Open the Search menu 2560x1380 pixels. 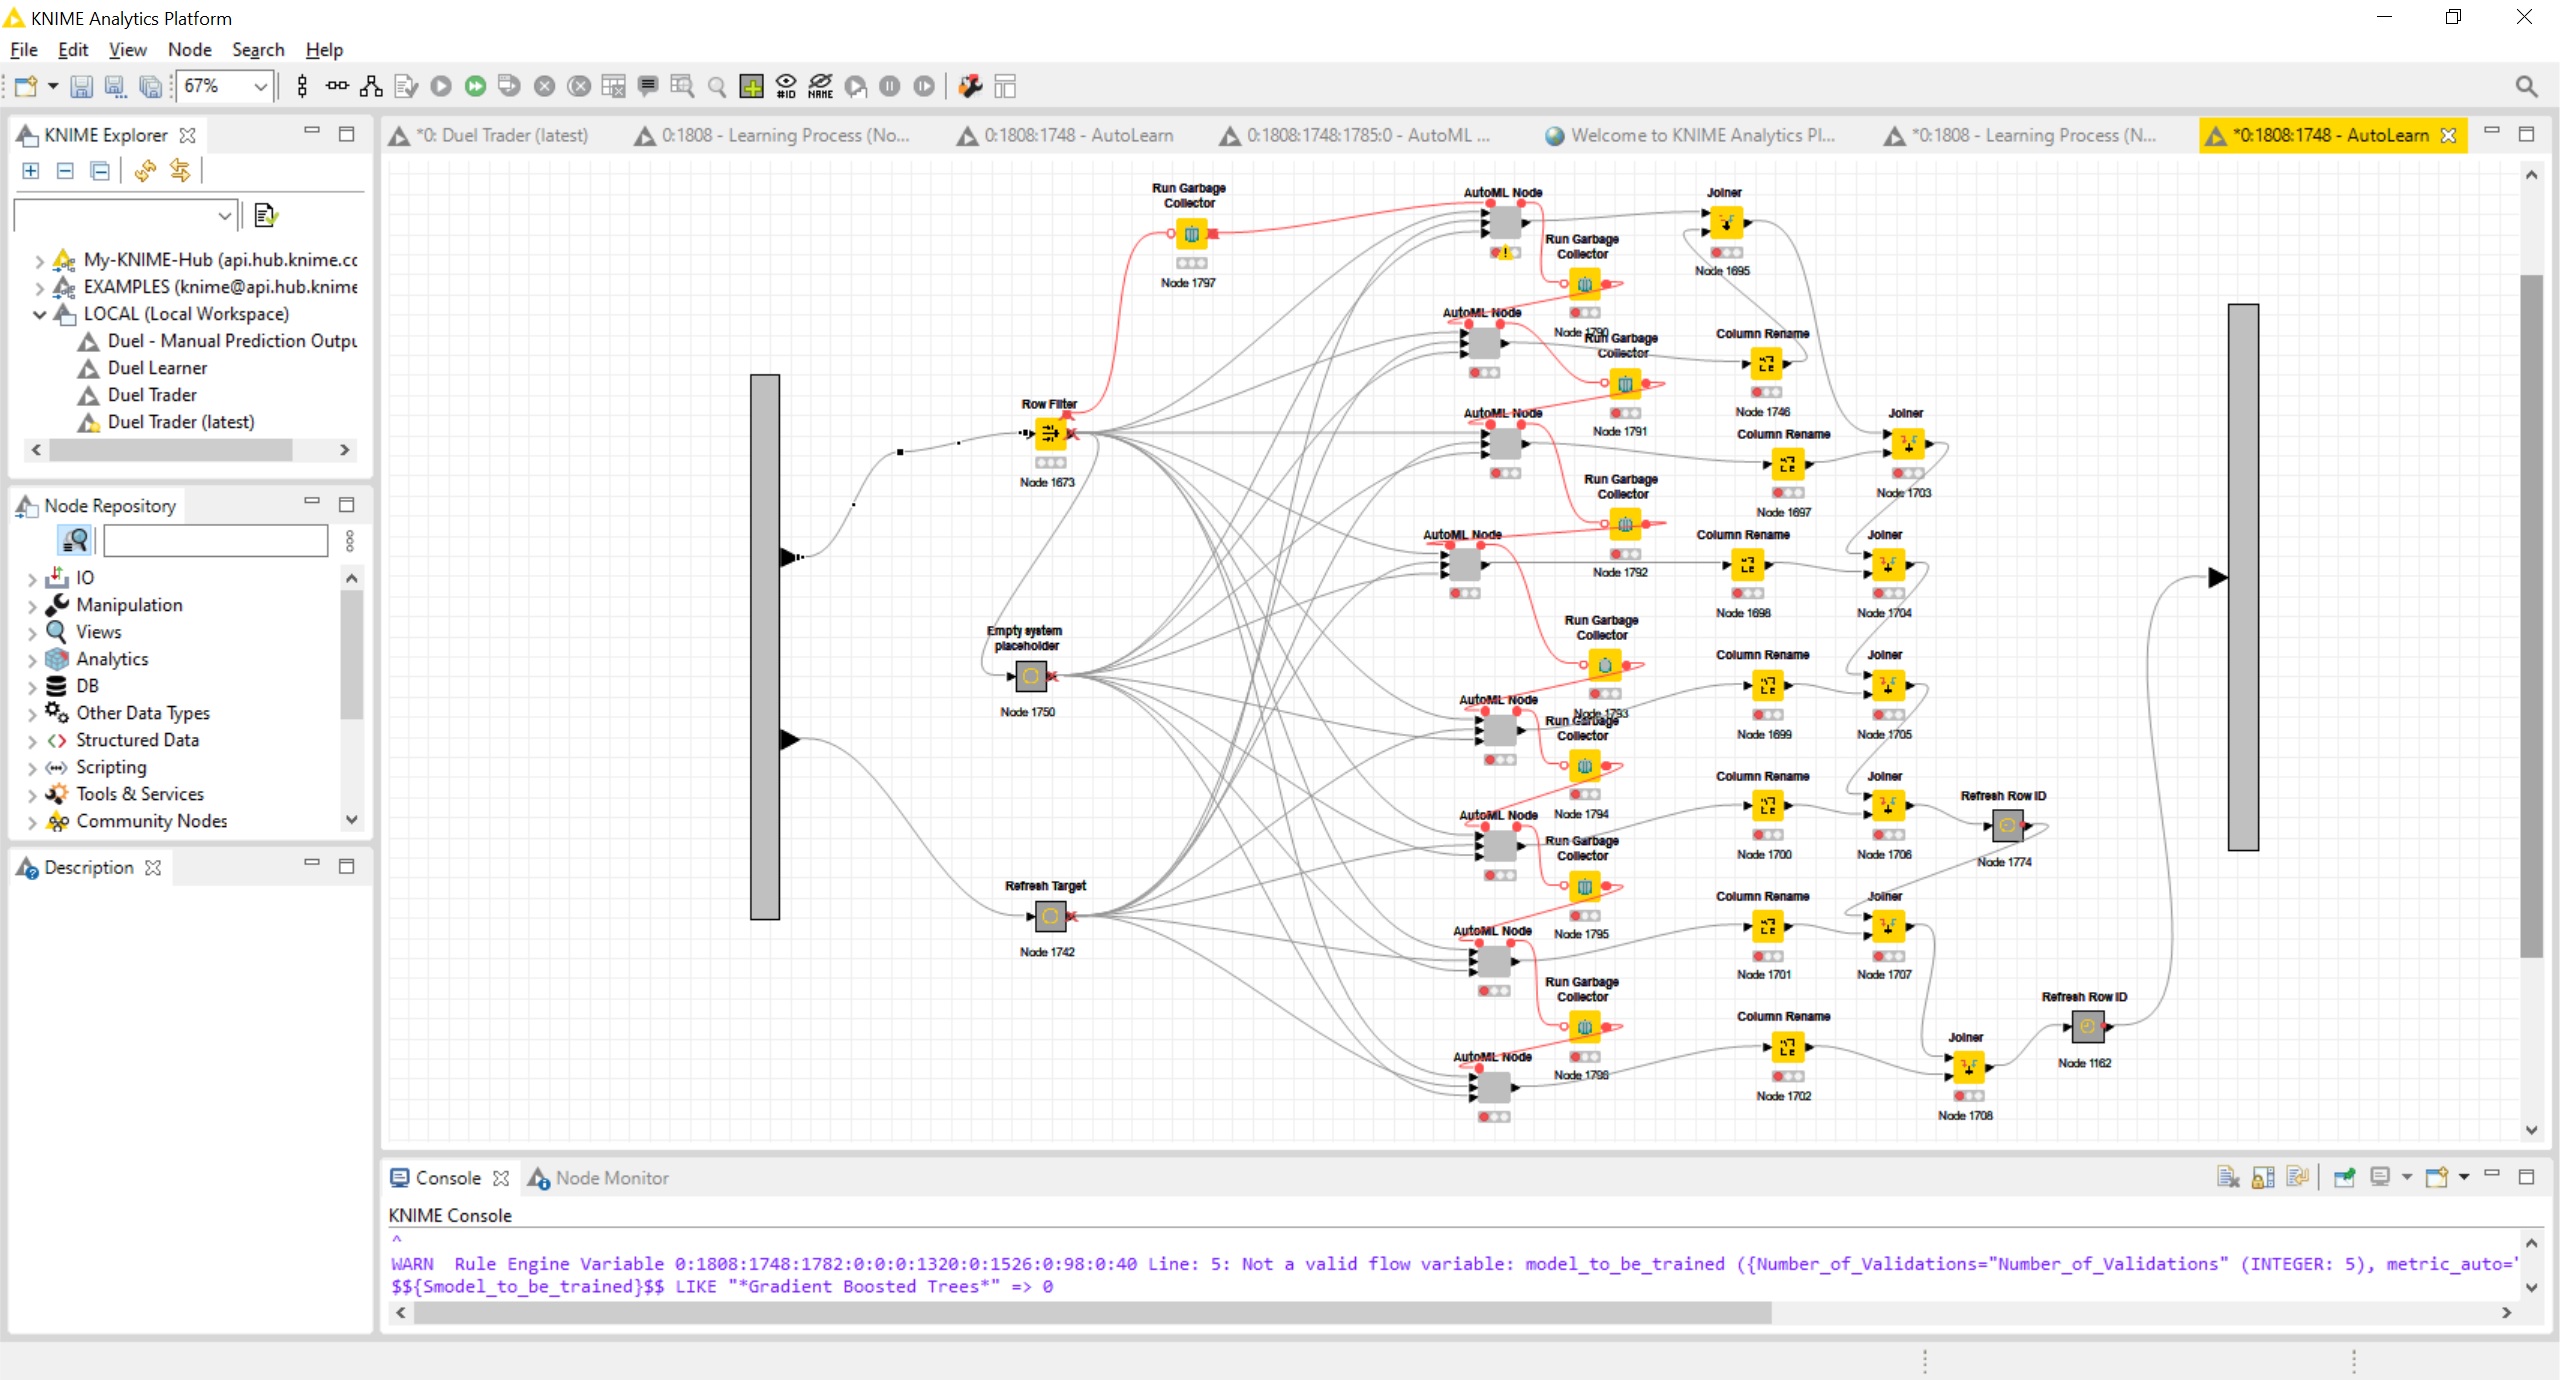(258, 49)
